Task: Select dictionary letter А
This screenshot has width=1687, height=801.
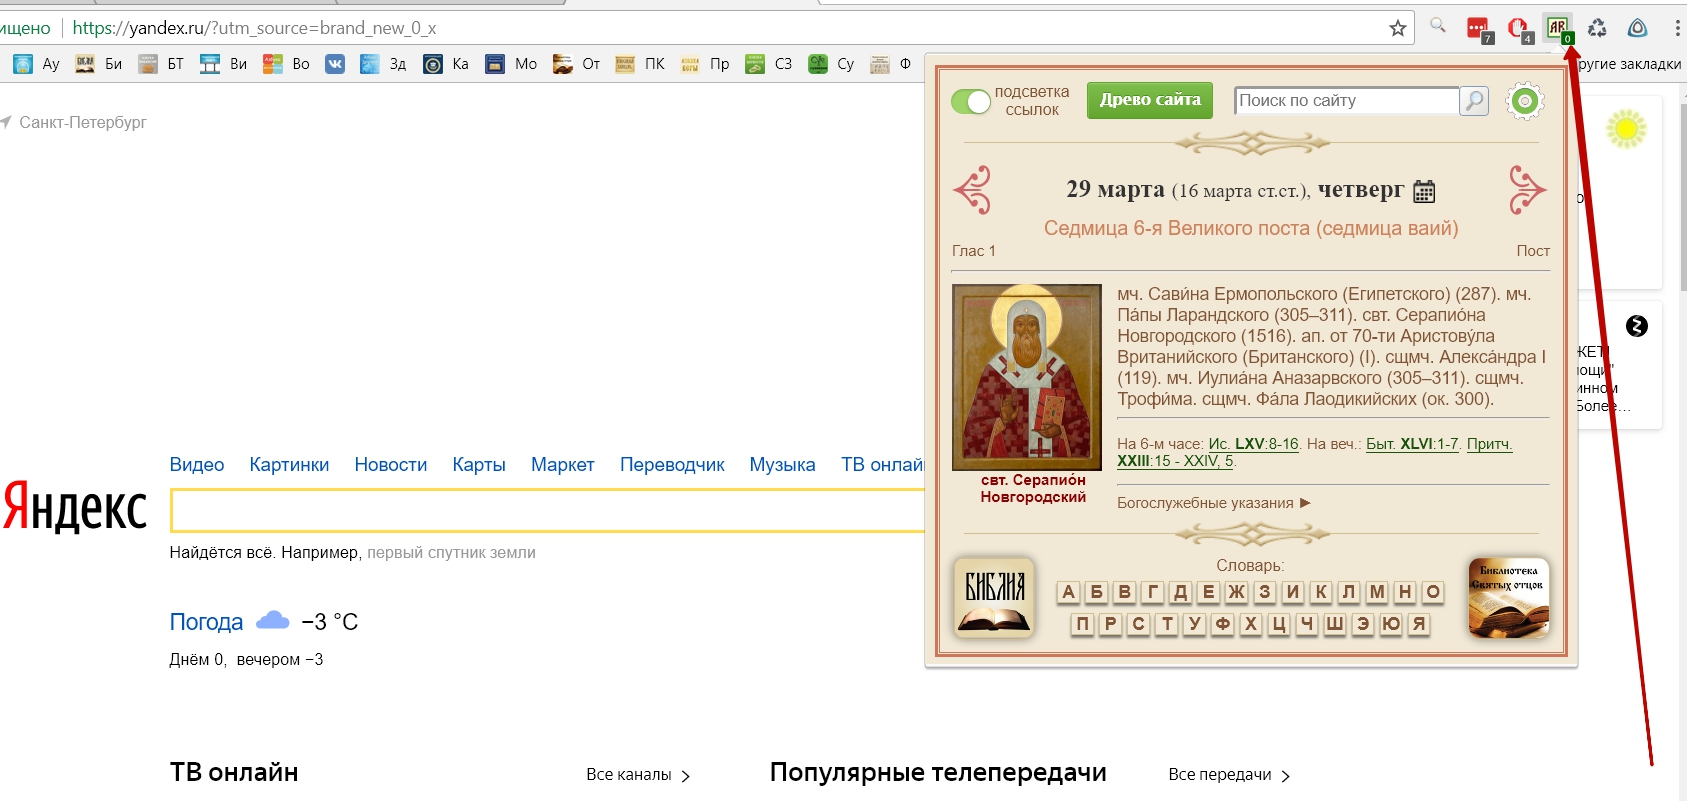Action: [x=1068, y=592]
